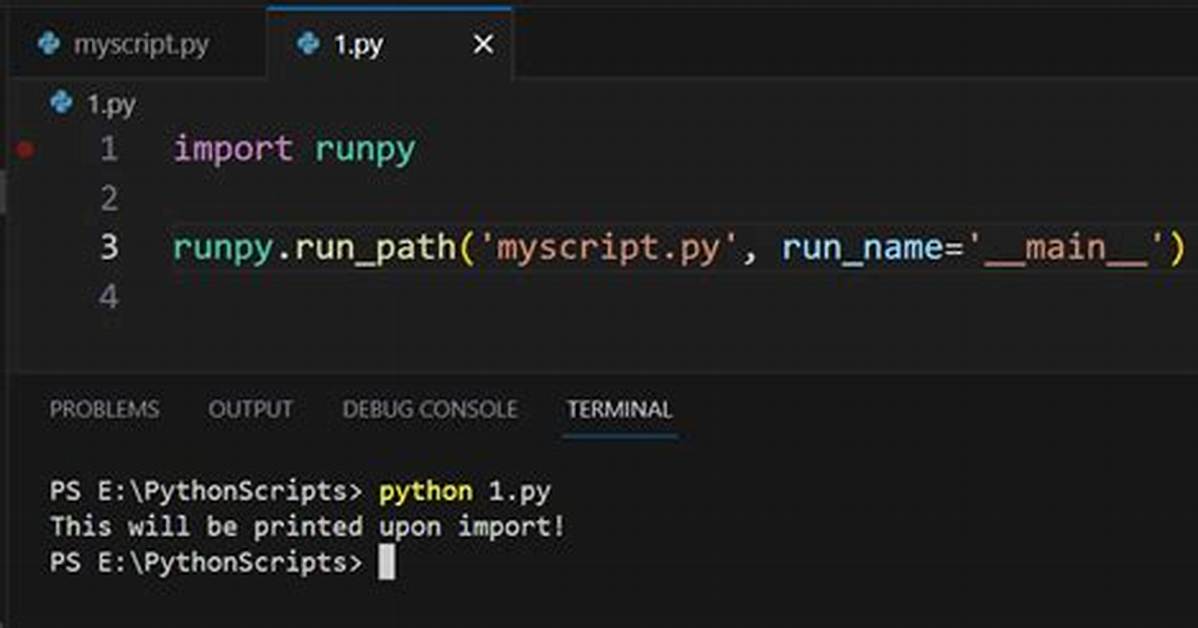1198x628 pixels.
Task: Click the Python icon in the breadcrumb
Action: [61, 102]
